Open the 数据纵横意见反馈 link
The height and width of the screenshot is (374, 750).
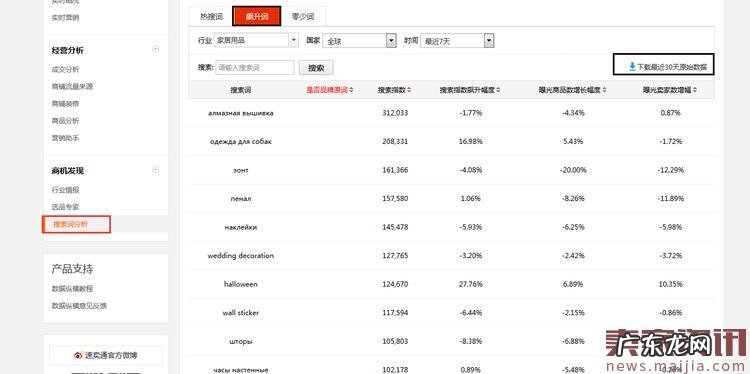tap(79, 306)
